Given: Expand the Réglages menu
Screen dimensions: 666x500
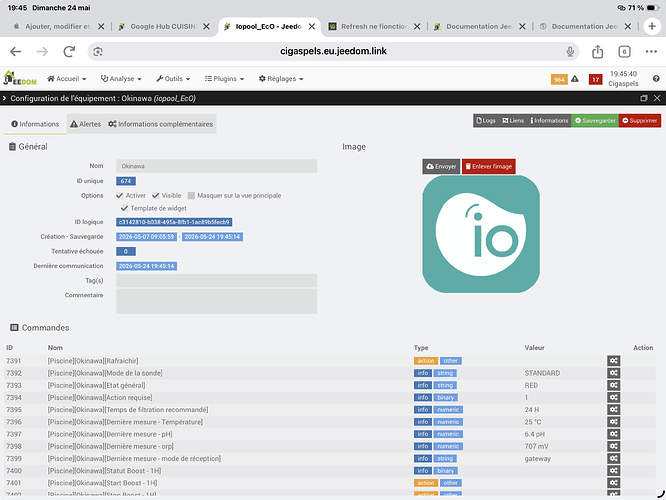Looking at the screenshot, I should [281, 79].
